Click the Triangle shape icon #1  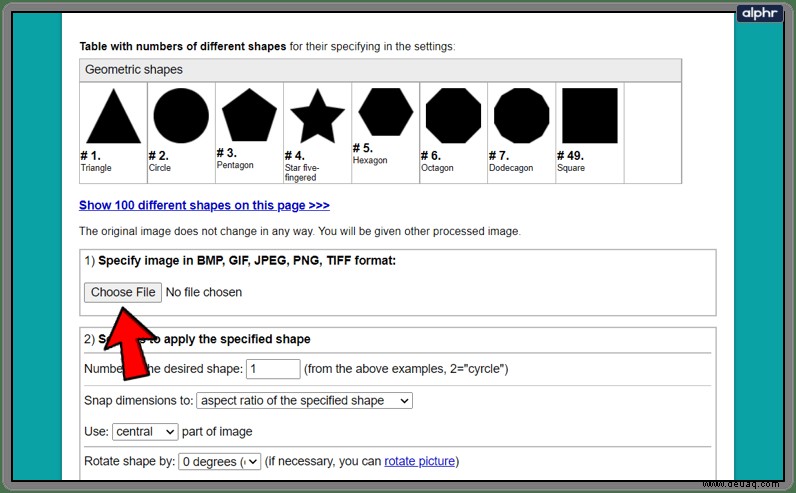point(114,116)
